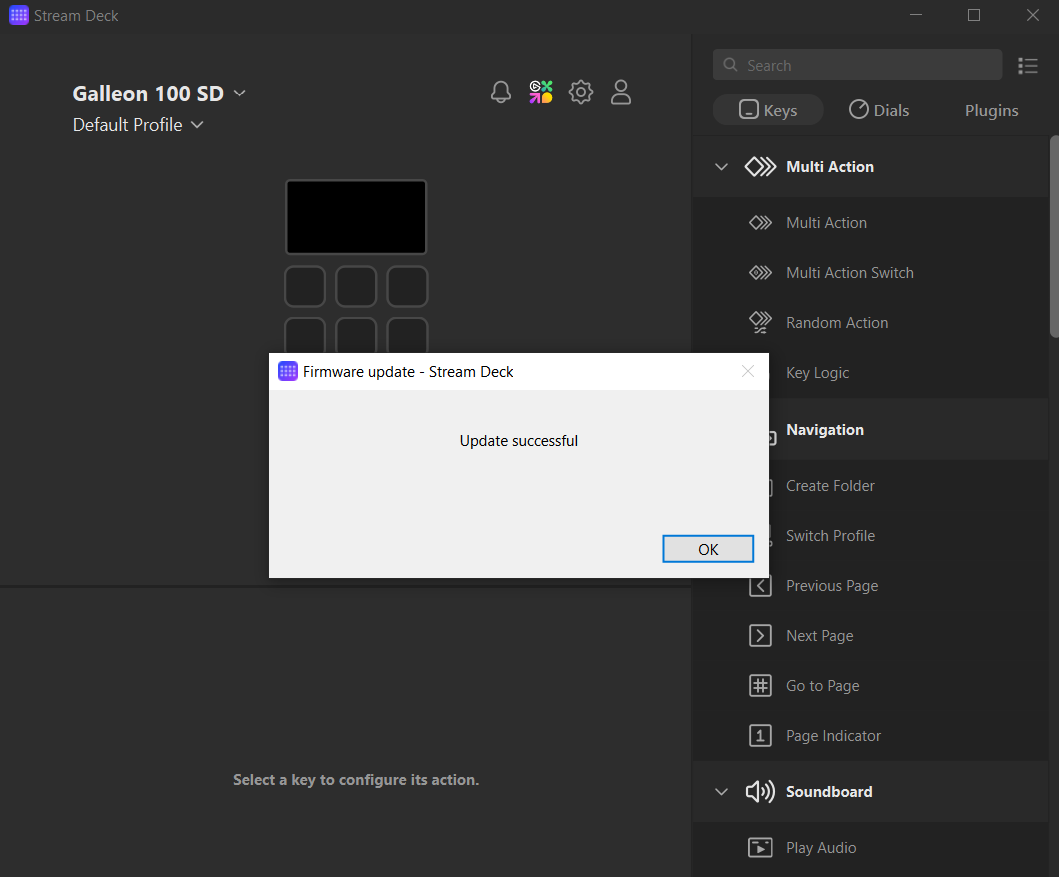Select the Create Folder action
Image resolution: width=1059 pixels, height=877 pixels.
click(830, 485)
